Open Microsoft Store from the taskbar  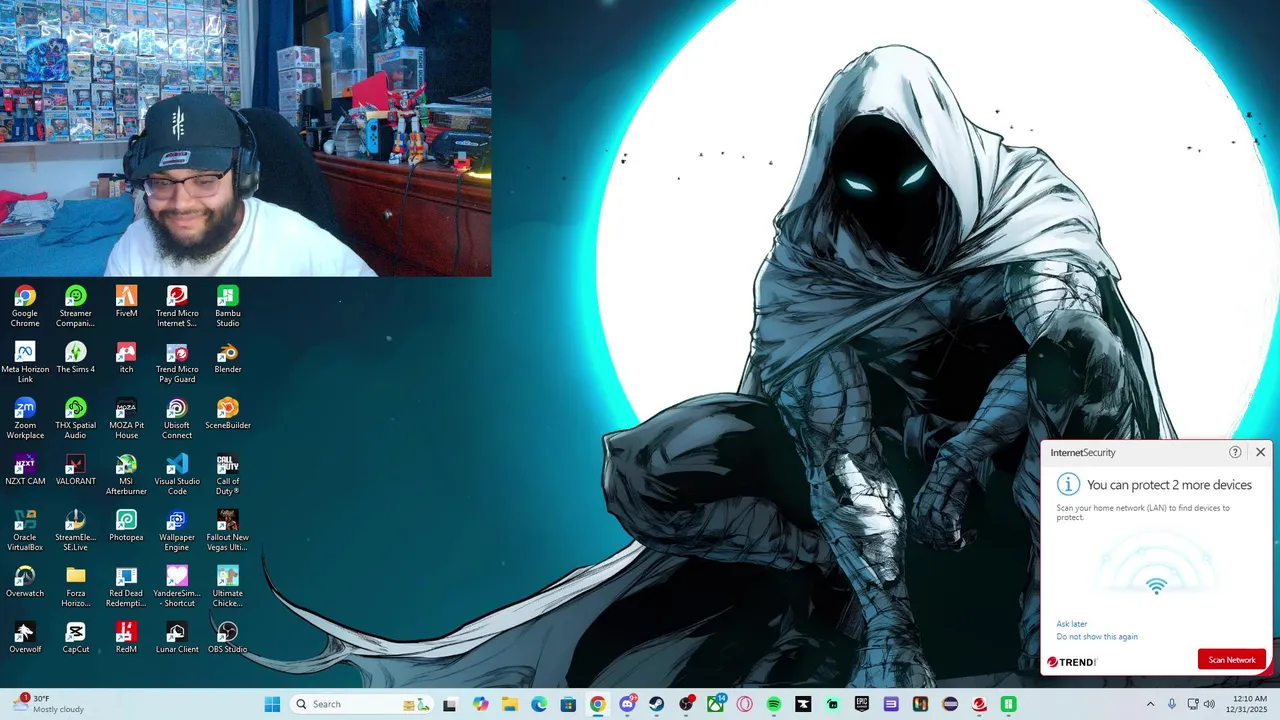(568, 704)
